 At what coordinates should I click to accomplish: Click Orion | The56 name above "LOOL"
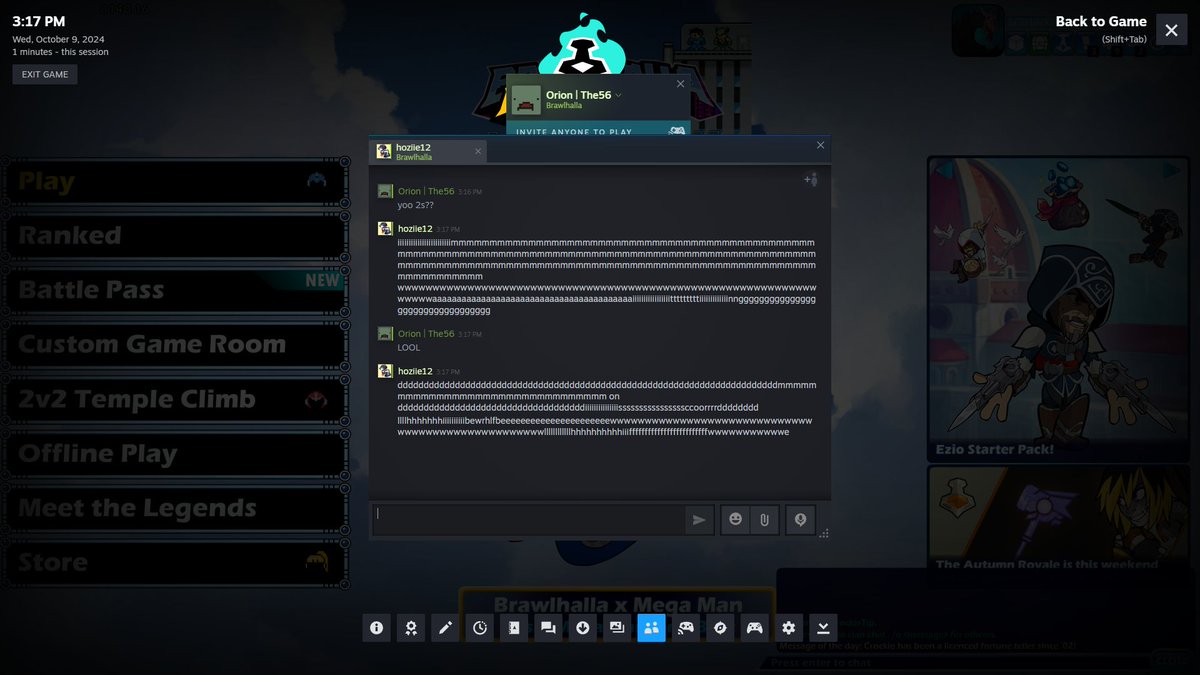[426, 334]
